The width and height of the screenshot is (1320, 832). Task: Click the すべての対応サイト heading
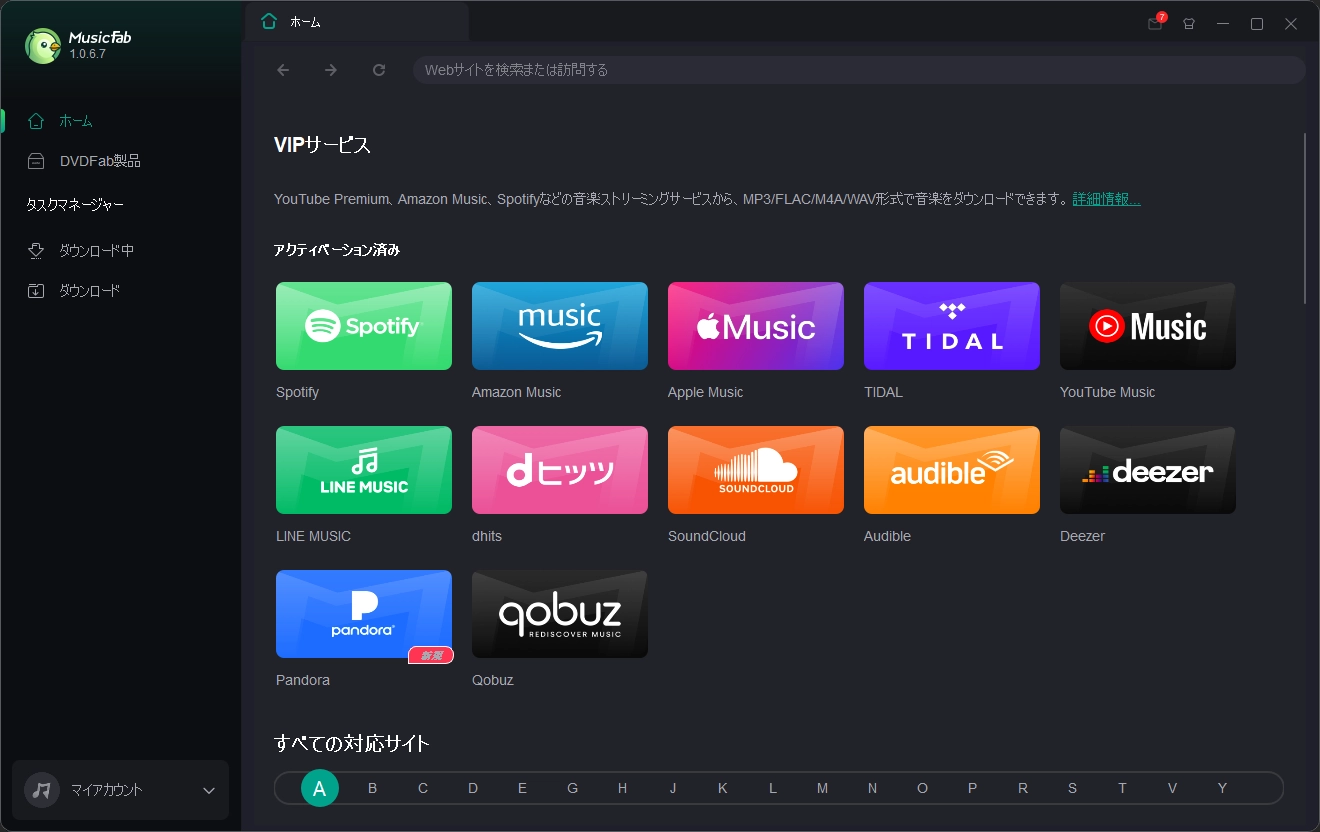[352, 743]
